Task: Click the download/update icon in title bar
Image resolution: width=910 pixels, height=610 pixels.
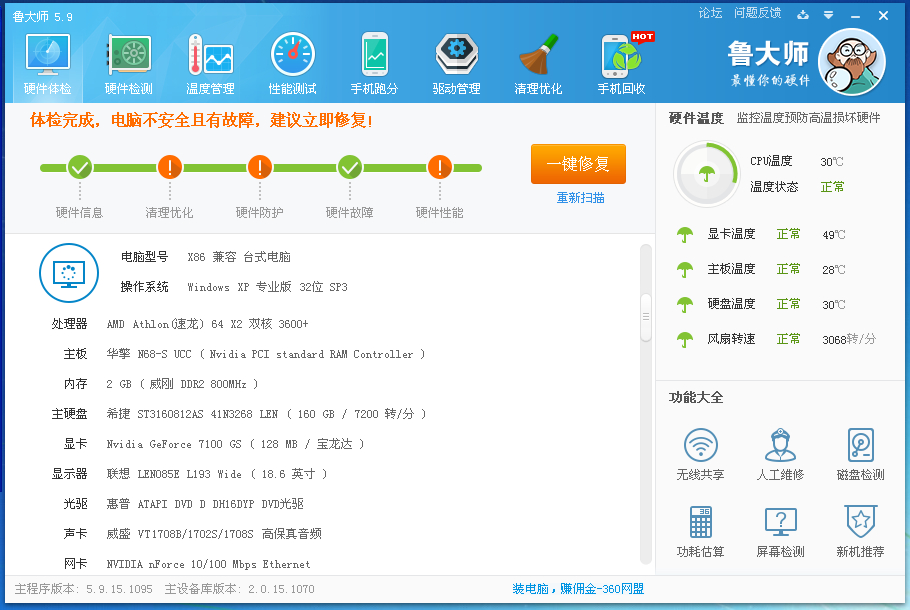Action: click(x=803, y=15)
